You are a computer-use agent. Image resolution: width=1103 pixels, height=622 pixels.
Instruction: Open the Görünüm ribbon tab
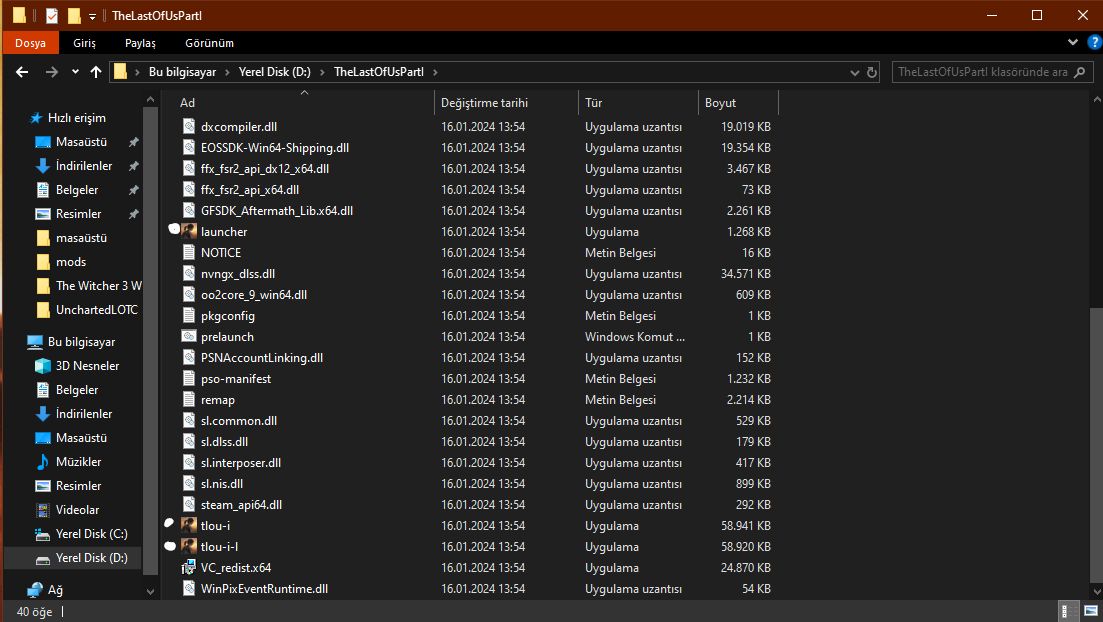click(x=209, y=43)
